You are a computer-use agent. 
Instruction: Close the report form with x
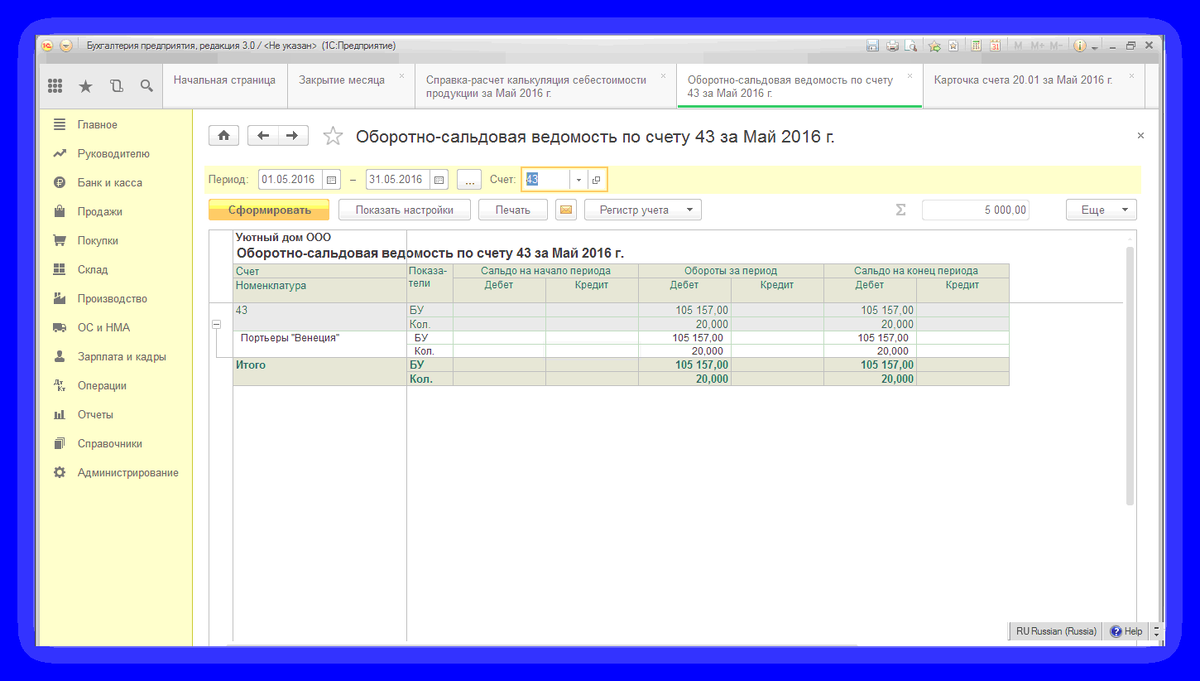coord(1140,135)
